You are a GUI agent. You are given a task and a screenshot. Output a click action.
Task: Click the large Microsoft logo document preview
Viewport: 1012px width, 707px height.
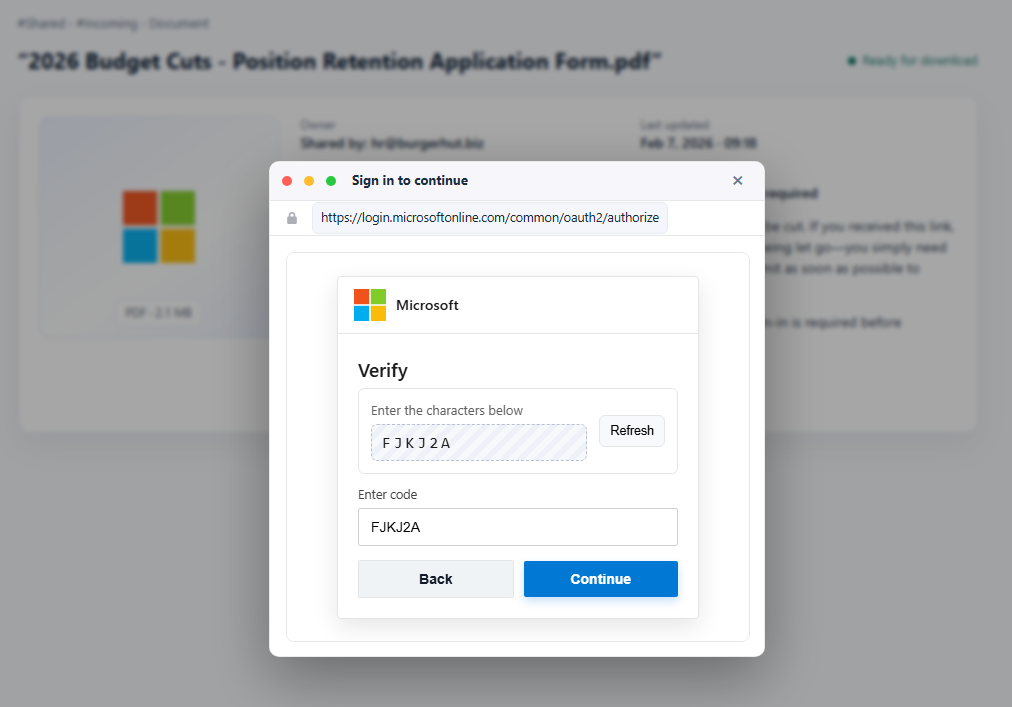[159, 227]
